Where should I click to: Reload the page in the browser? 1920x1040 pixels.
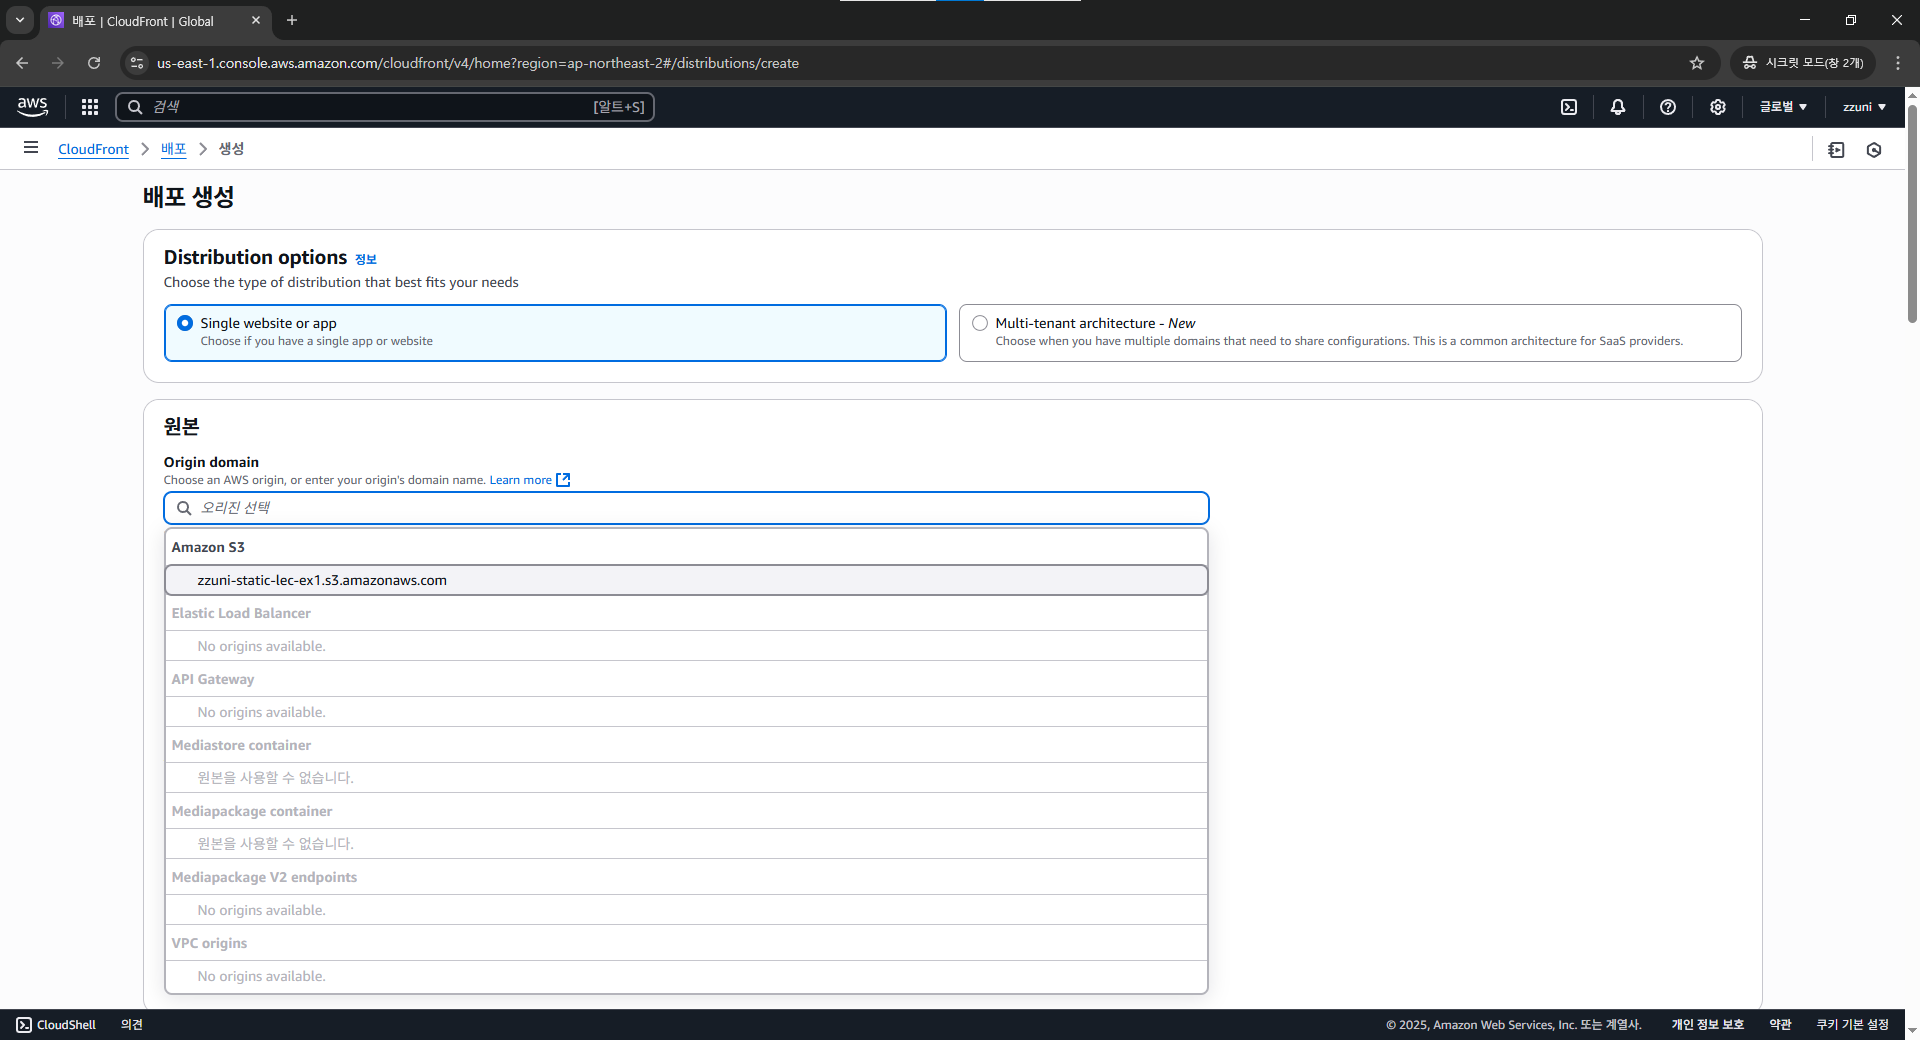(x=94, y=63)
